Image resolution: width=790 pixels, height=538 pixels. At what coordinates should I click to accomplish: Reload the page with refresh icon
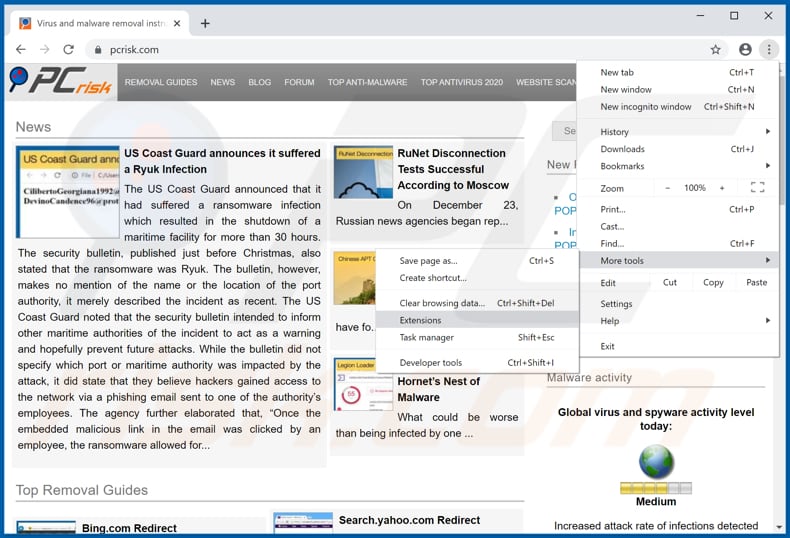click(69, 49)
